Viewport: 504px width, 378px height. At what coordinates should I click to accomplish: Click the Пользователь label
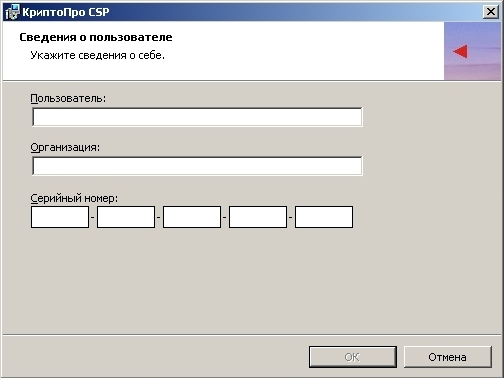(x=68, y=98)
